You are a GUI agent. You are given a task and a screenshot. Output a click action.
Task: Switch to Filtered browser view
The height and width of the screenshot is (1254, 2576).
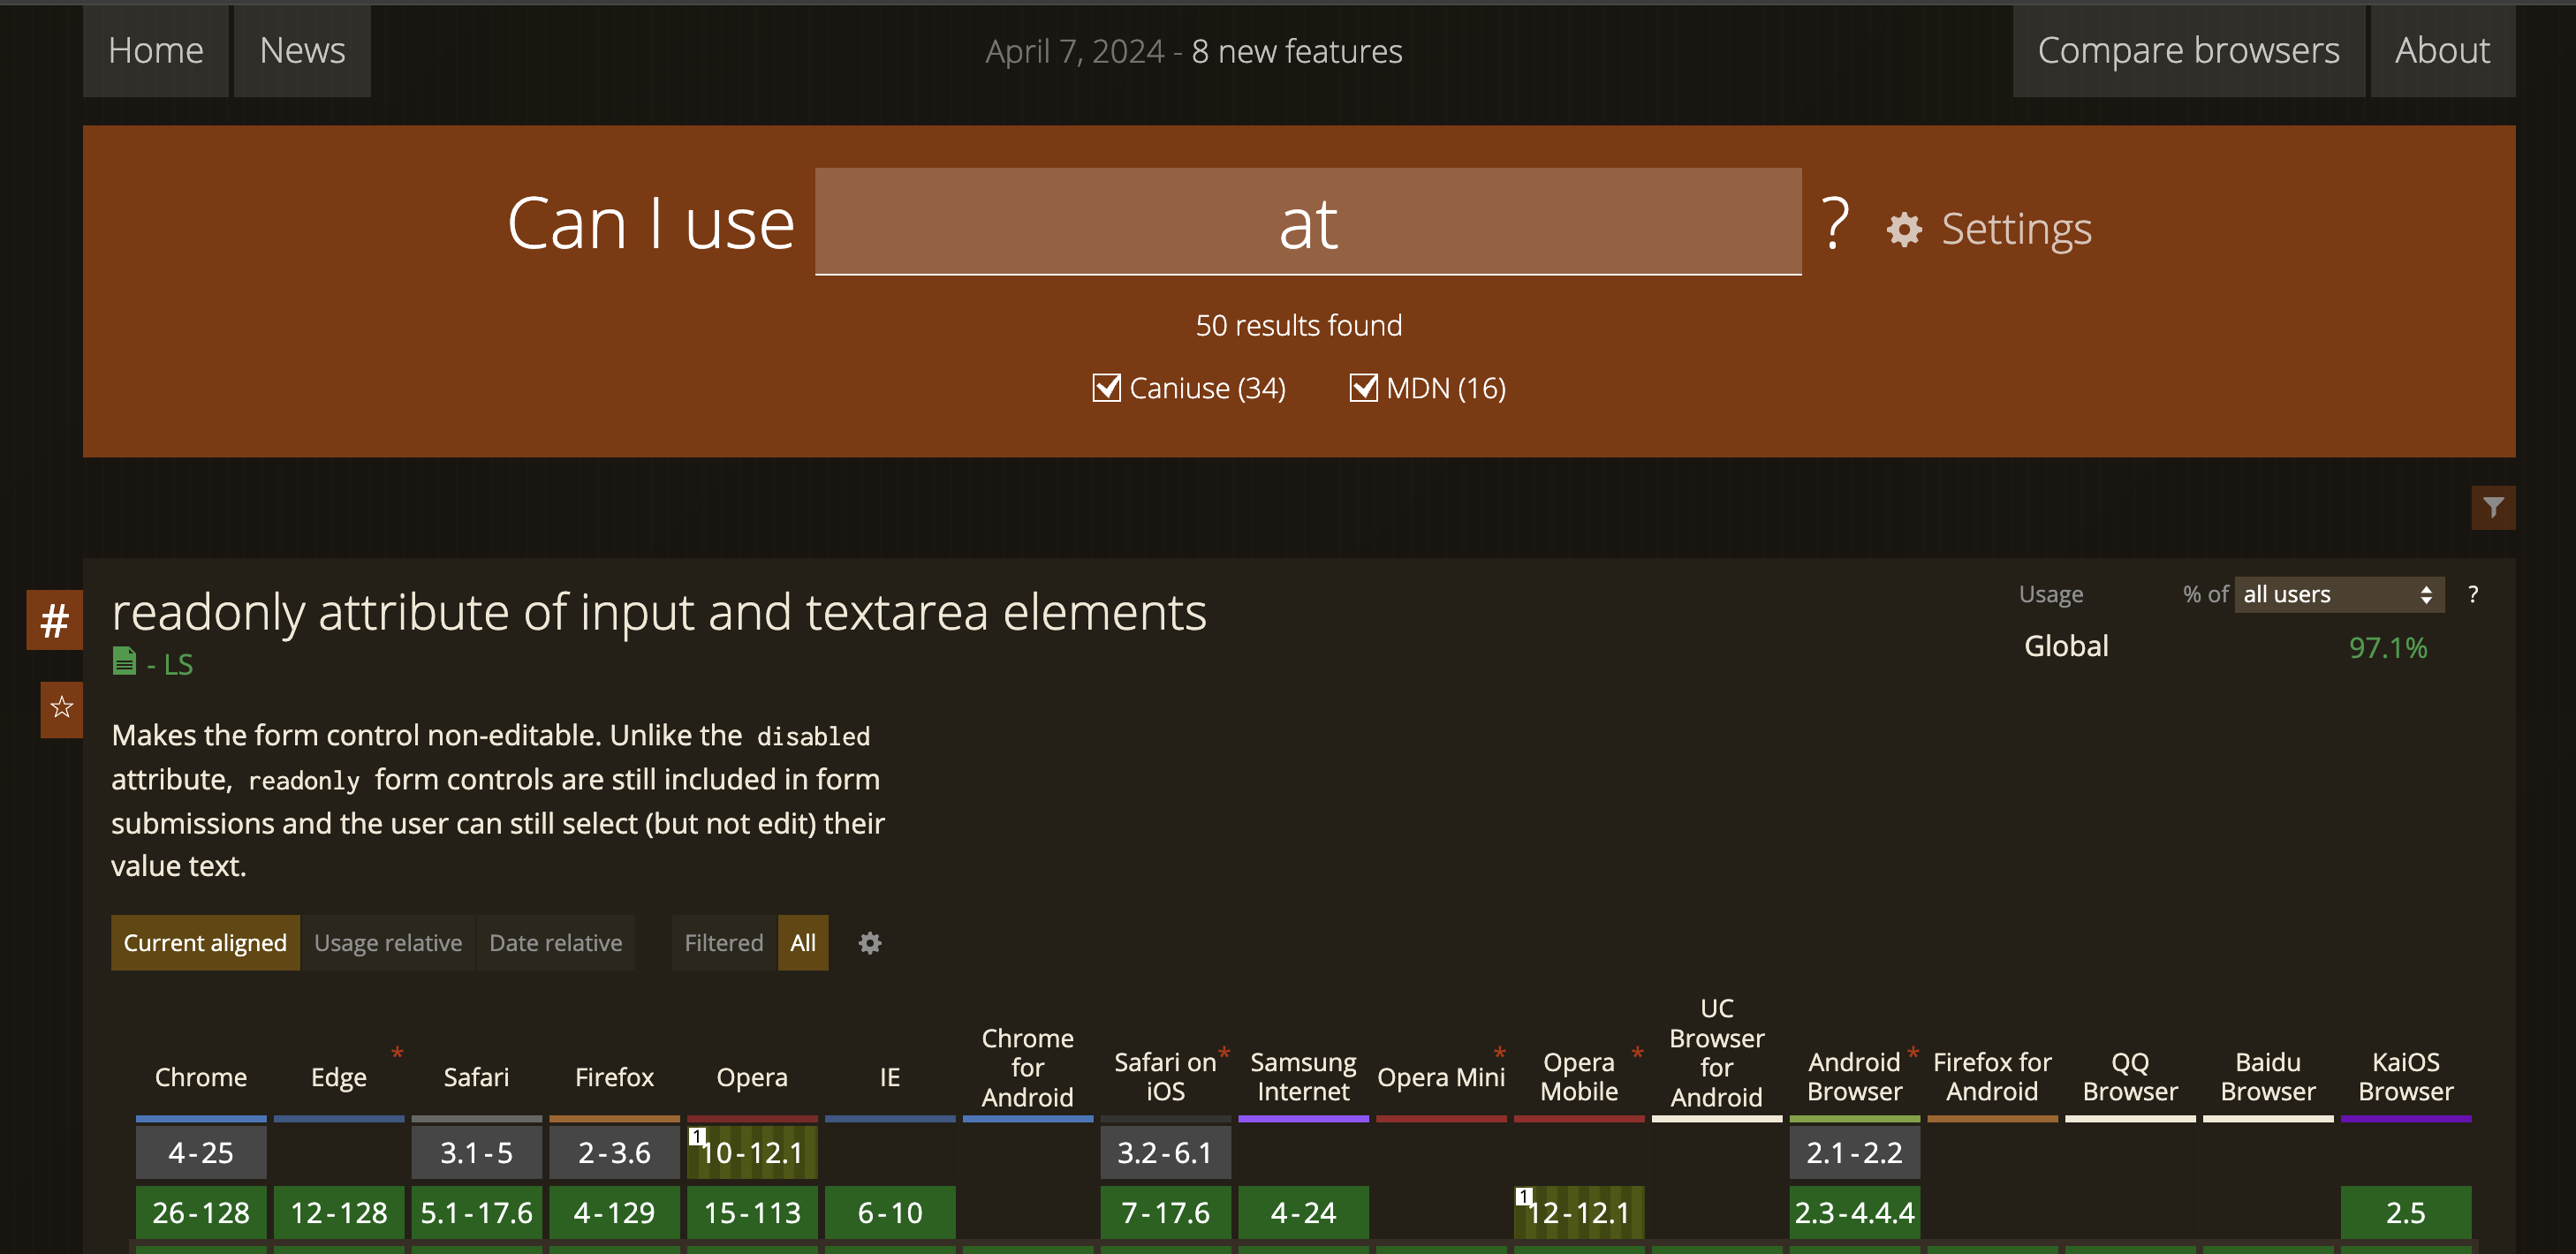(x=723, y=943)
